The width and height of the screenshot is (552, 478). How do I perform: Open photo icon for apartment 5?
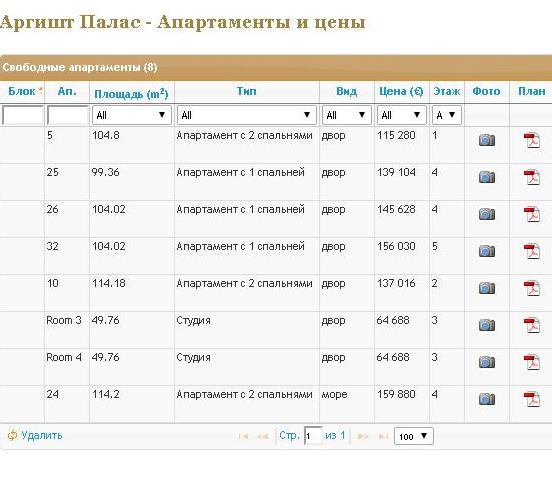click(x=487, y=140)
